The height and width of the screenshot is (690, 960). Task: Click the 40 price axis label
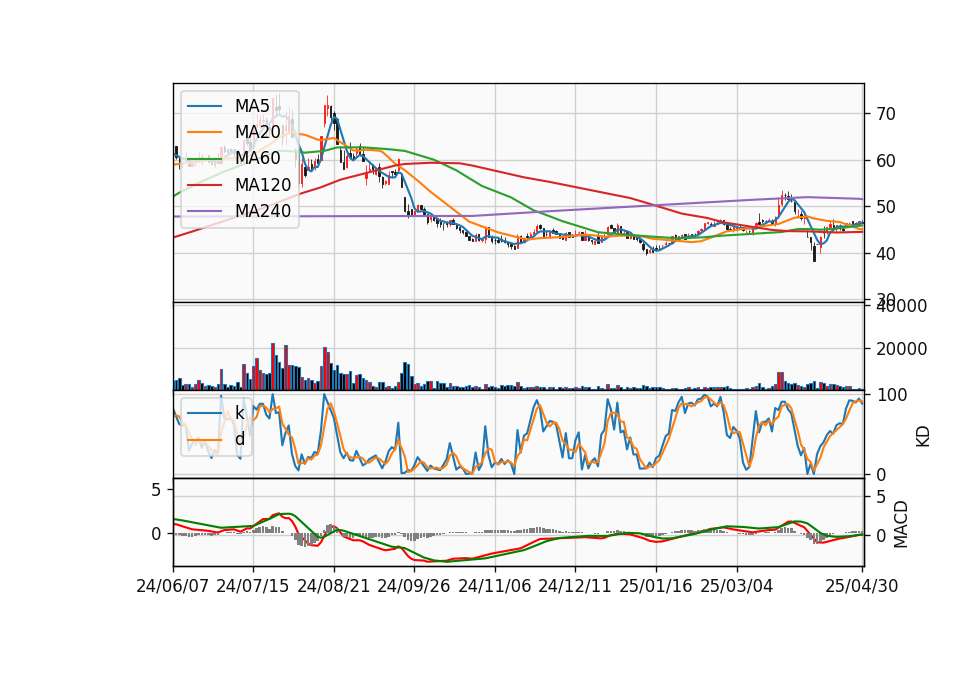click(886, 253)
